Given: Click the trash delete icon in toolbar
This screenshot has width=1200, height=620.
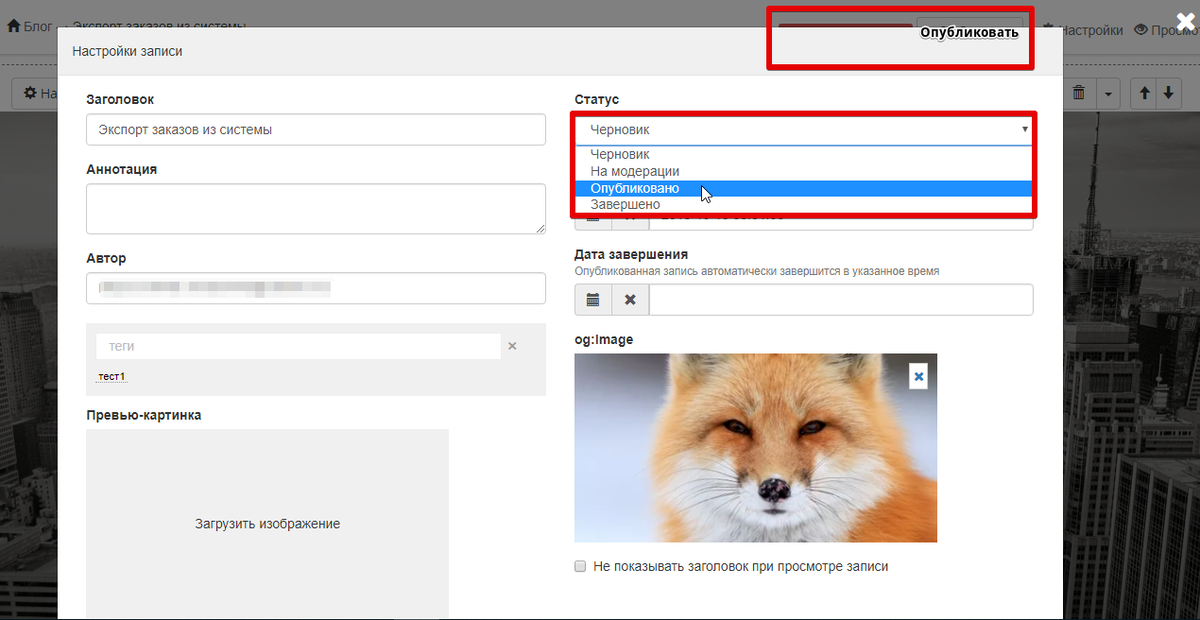Looking at the screenshot, I should 1078,93.
